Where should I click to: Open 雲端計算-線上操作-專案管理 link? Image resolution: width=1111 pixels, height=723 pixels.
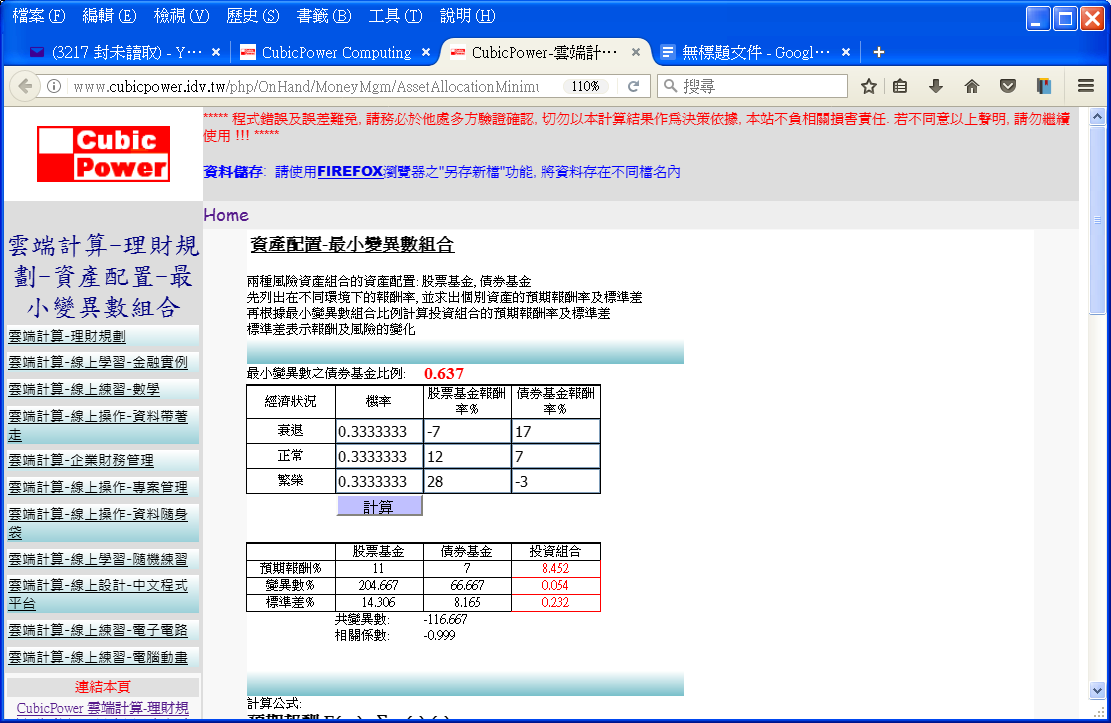click(98, 487)
